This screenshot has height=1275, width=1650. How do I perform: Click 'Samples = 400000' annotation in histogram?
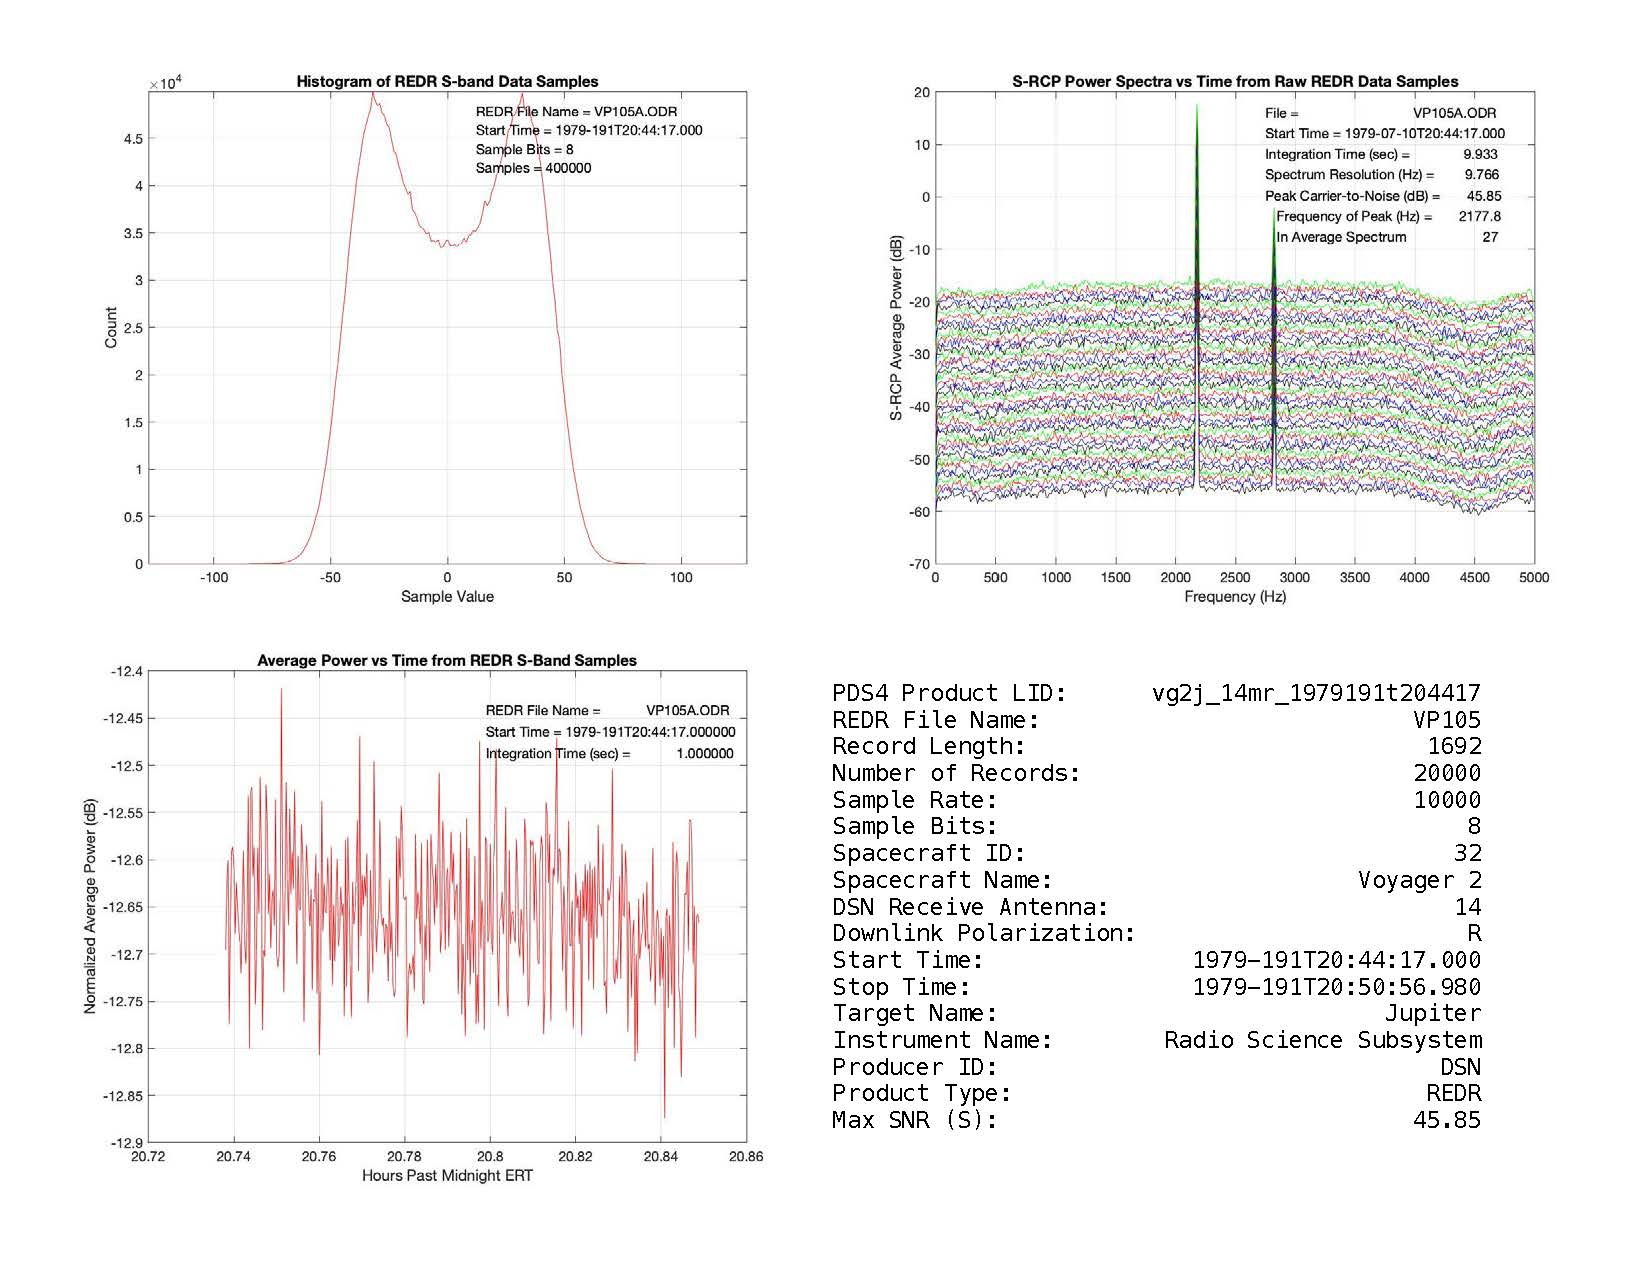click(533, 168)
